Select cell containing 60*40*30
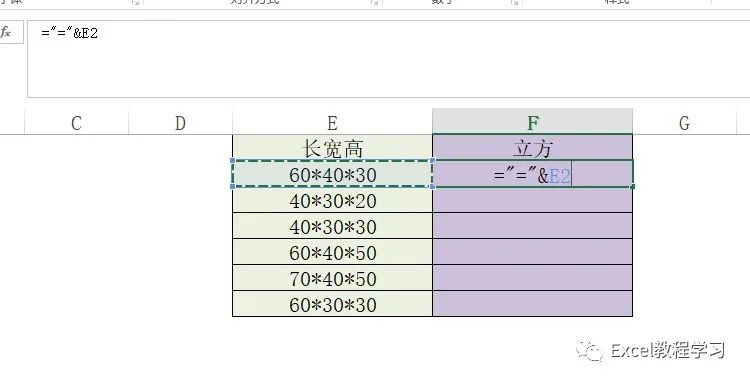 point(332,174)
